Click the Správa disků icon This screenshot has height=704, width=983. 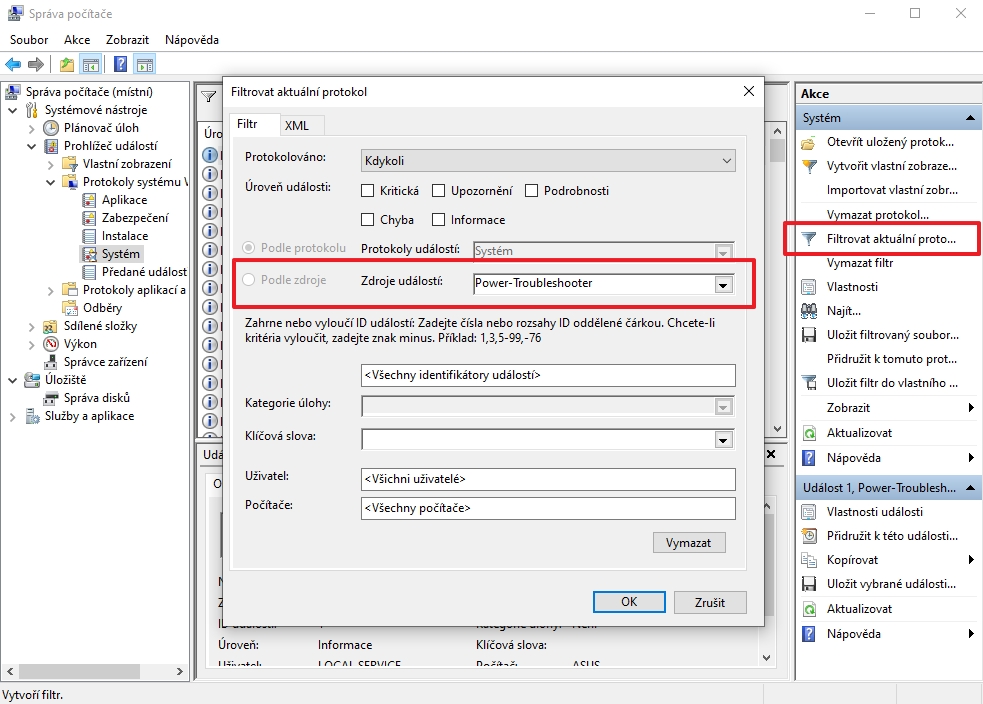click(51, 398)
